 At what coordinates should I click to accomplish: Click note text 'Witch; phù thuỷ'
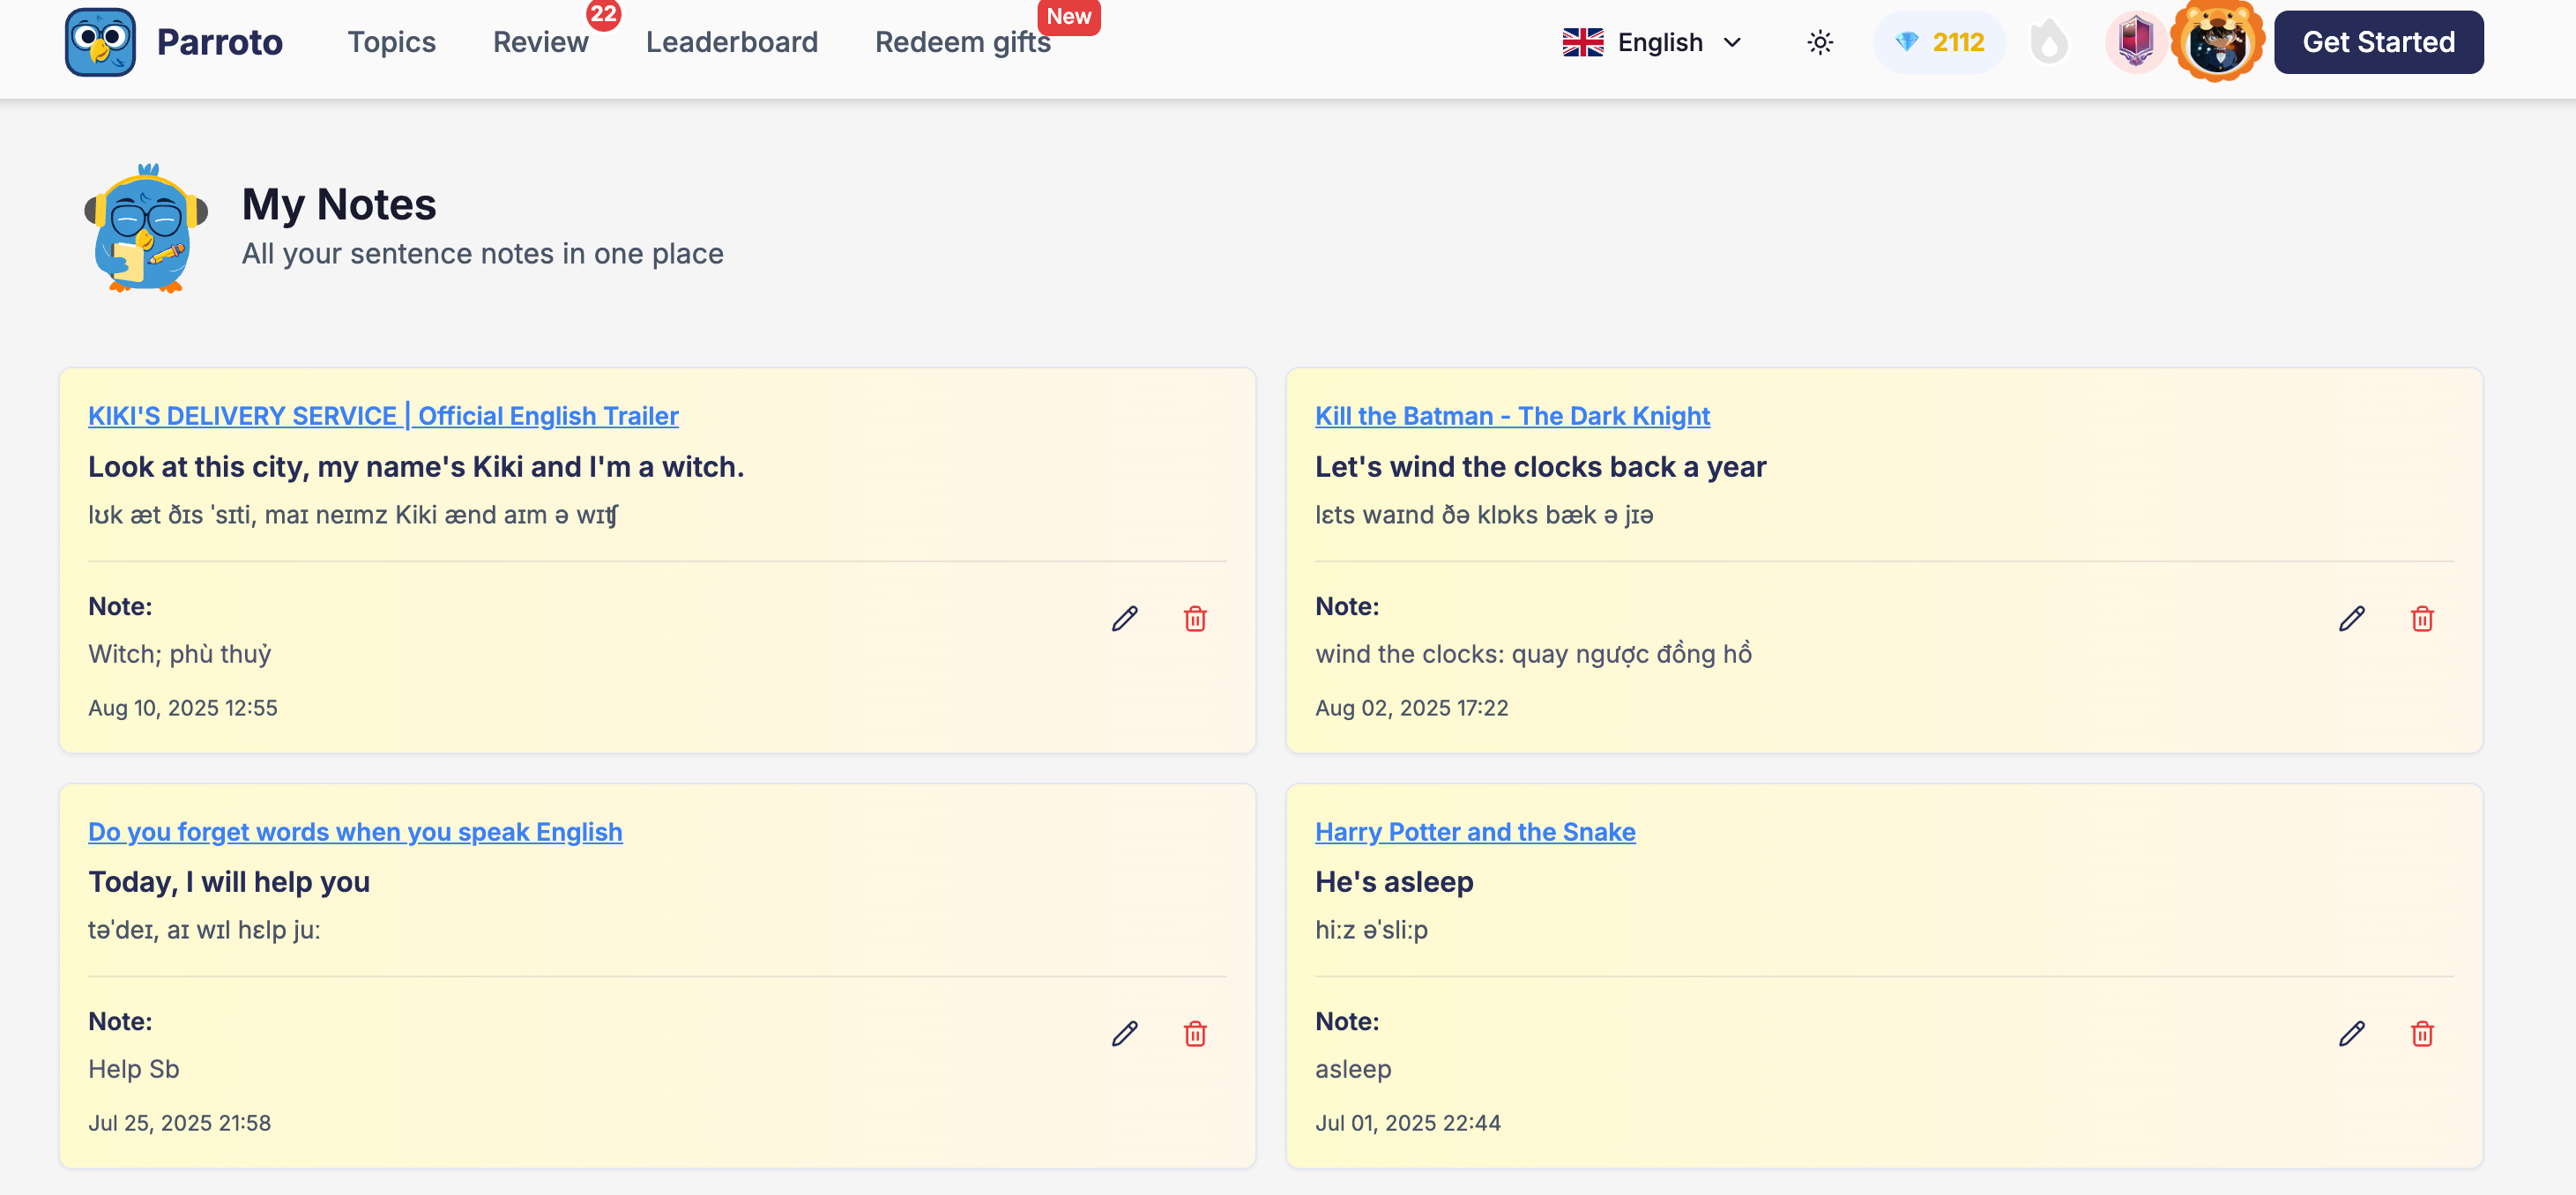tap(180, 654)
